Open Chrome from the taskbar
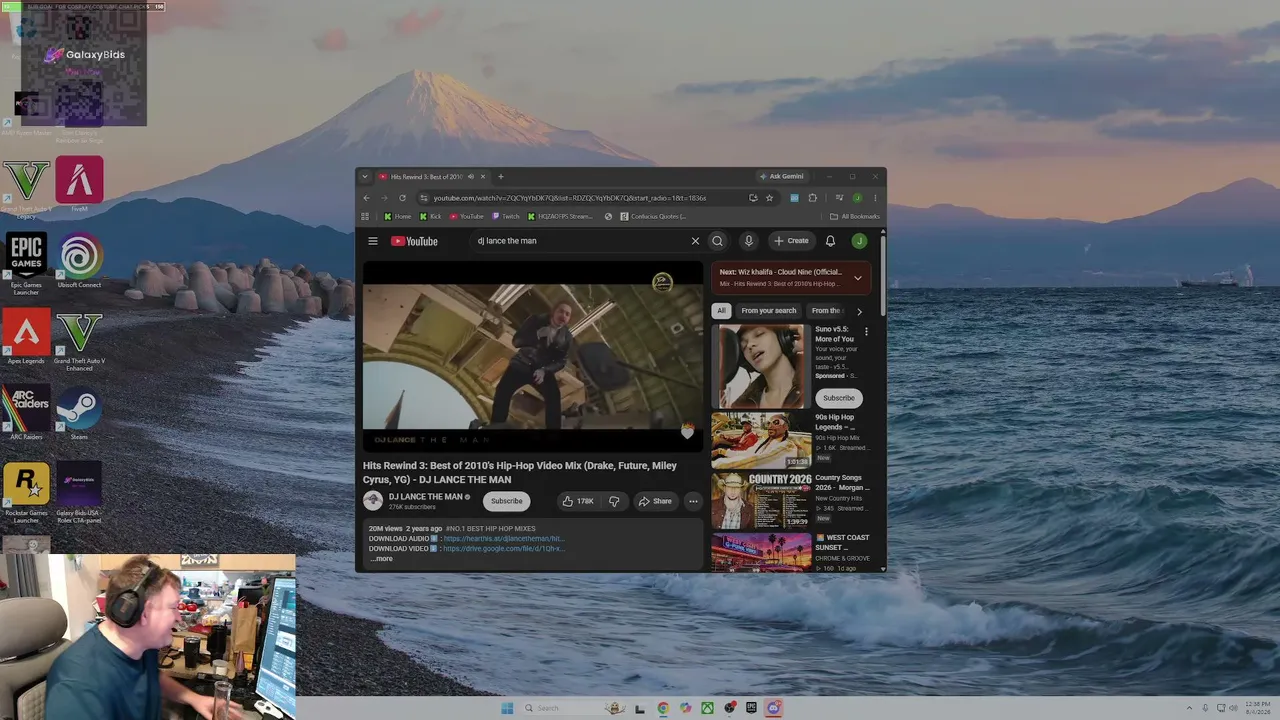The image size is (1280, 720). coord(663,708)
